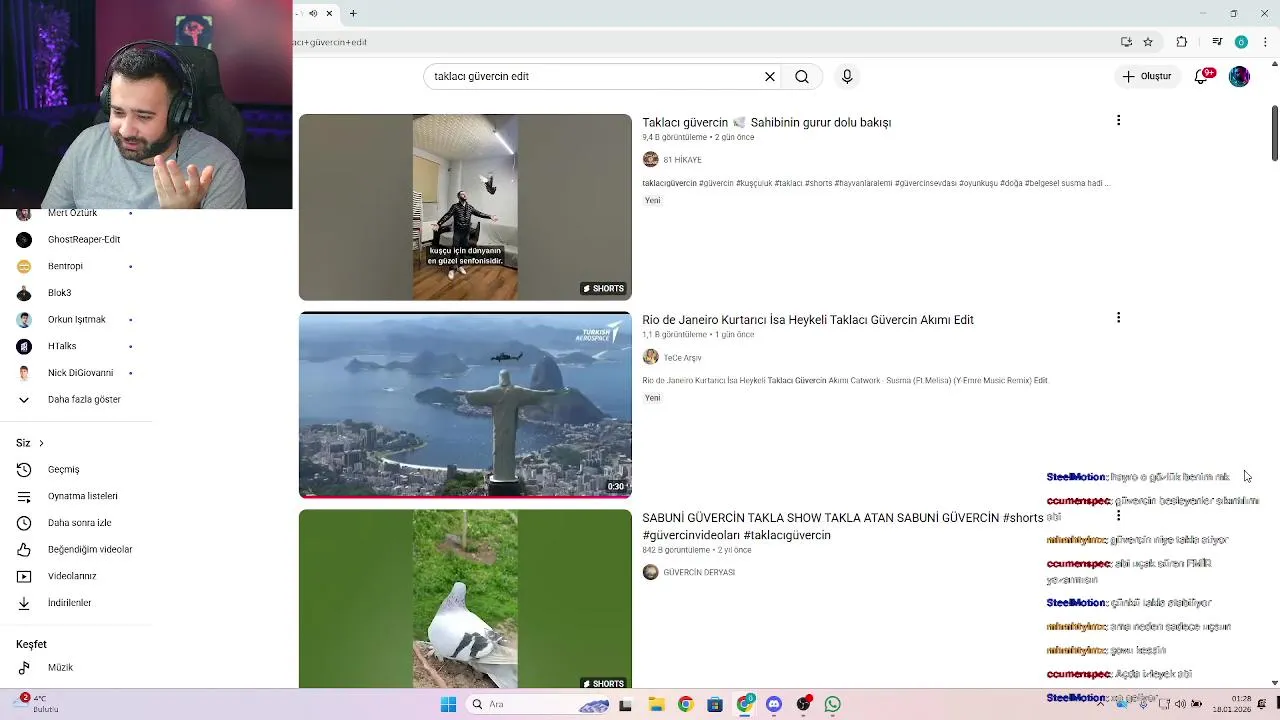Viewport: 1280px width, 720px height.
Task: Click the scrollbar down arrow
Action: pyautogui.click(x=1274, y=683)
